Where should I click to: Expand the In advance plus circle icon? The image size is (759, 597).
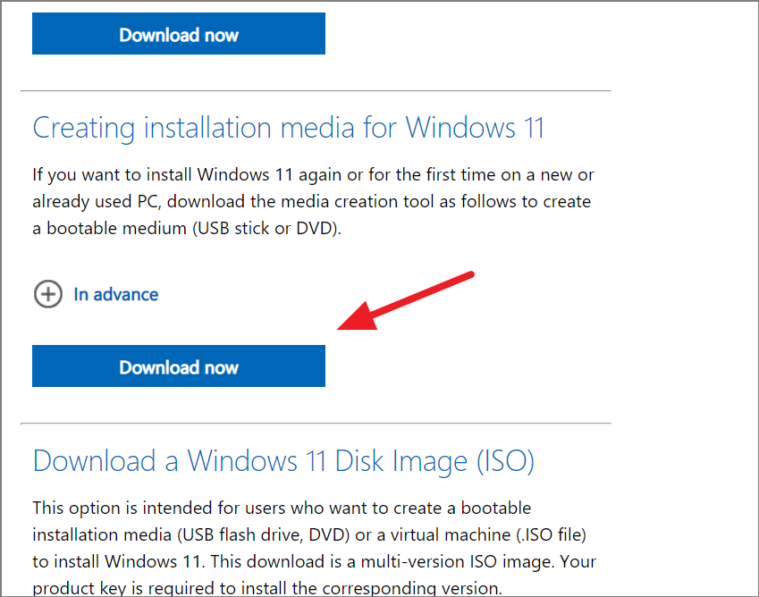point(48,294)
